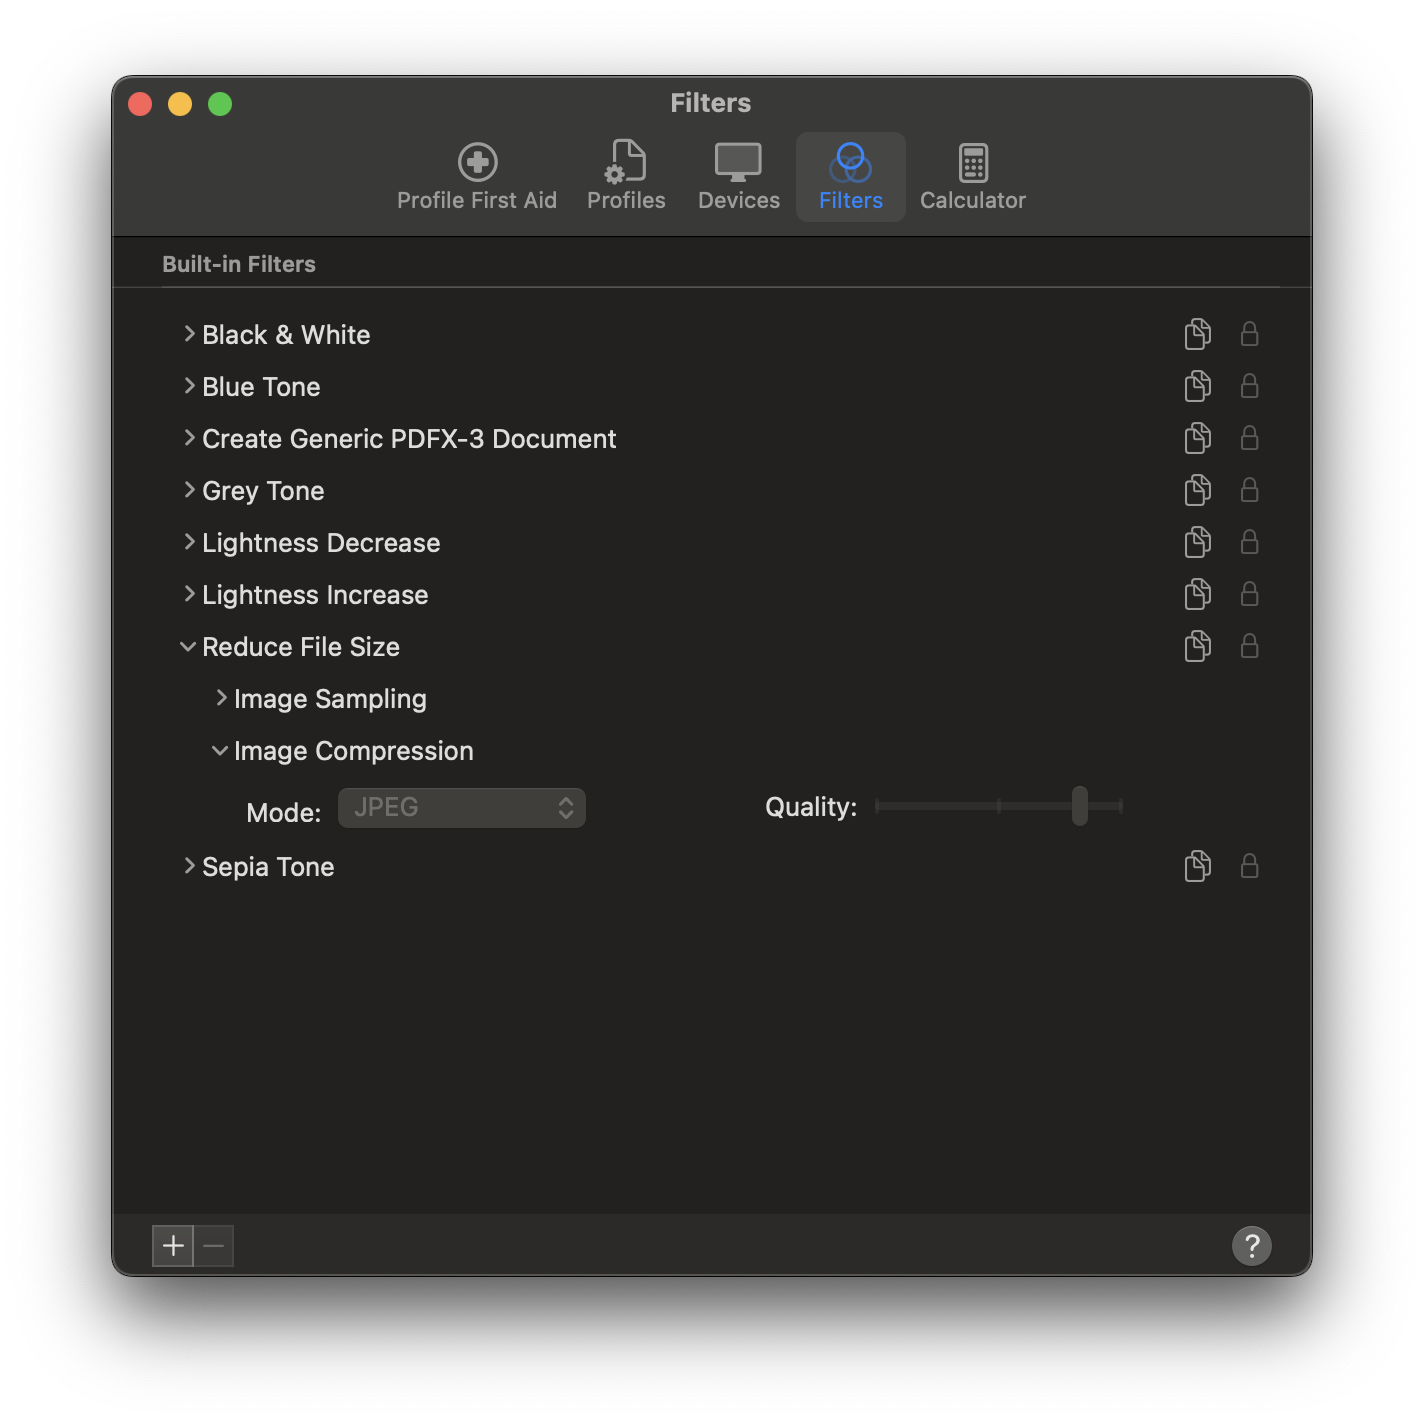Open the JPEG Mode dropdown
Viewport: 1424px width, 1424px height.
click(461, 807)
